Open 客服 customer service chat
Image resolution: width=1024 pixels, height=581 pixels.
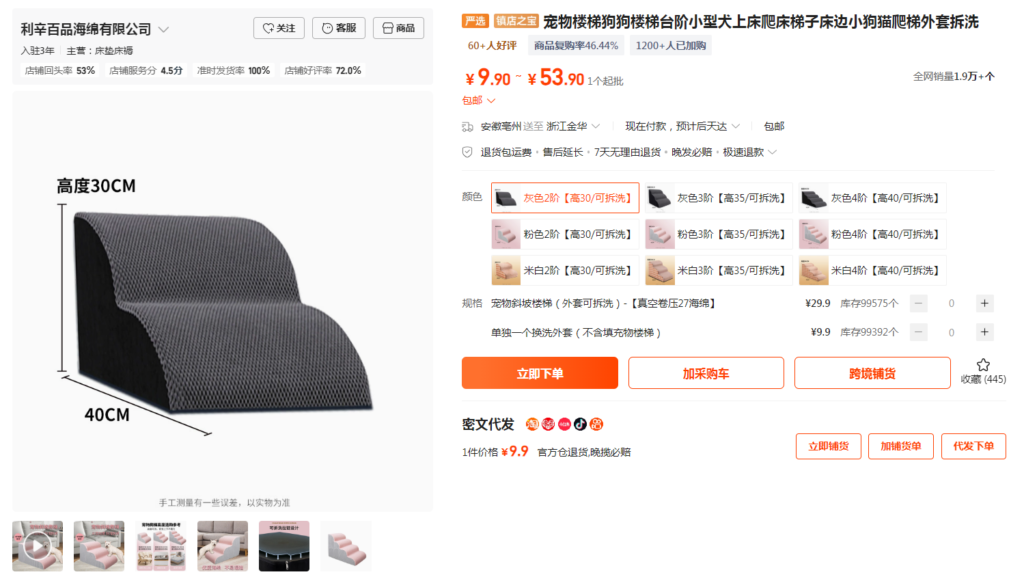(339, 28)
